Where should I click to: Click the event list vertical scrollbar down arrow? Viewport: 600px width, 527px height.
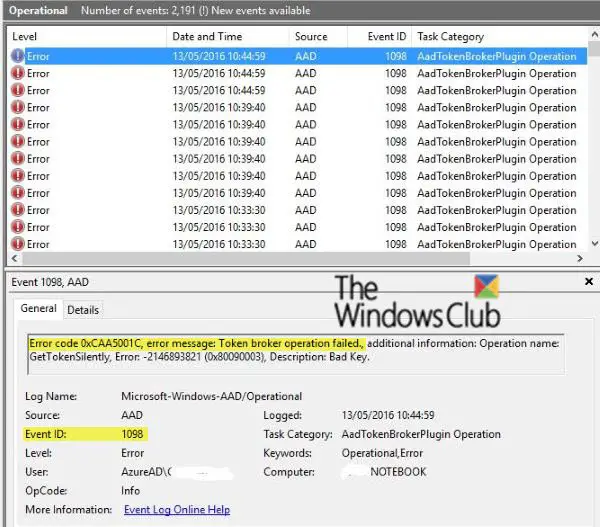point(594,243)
